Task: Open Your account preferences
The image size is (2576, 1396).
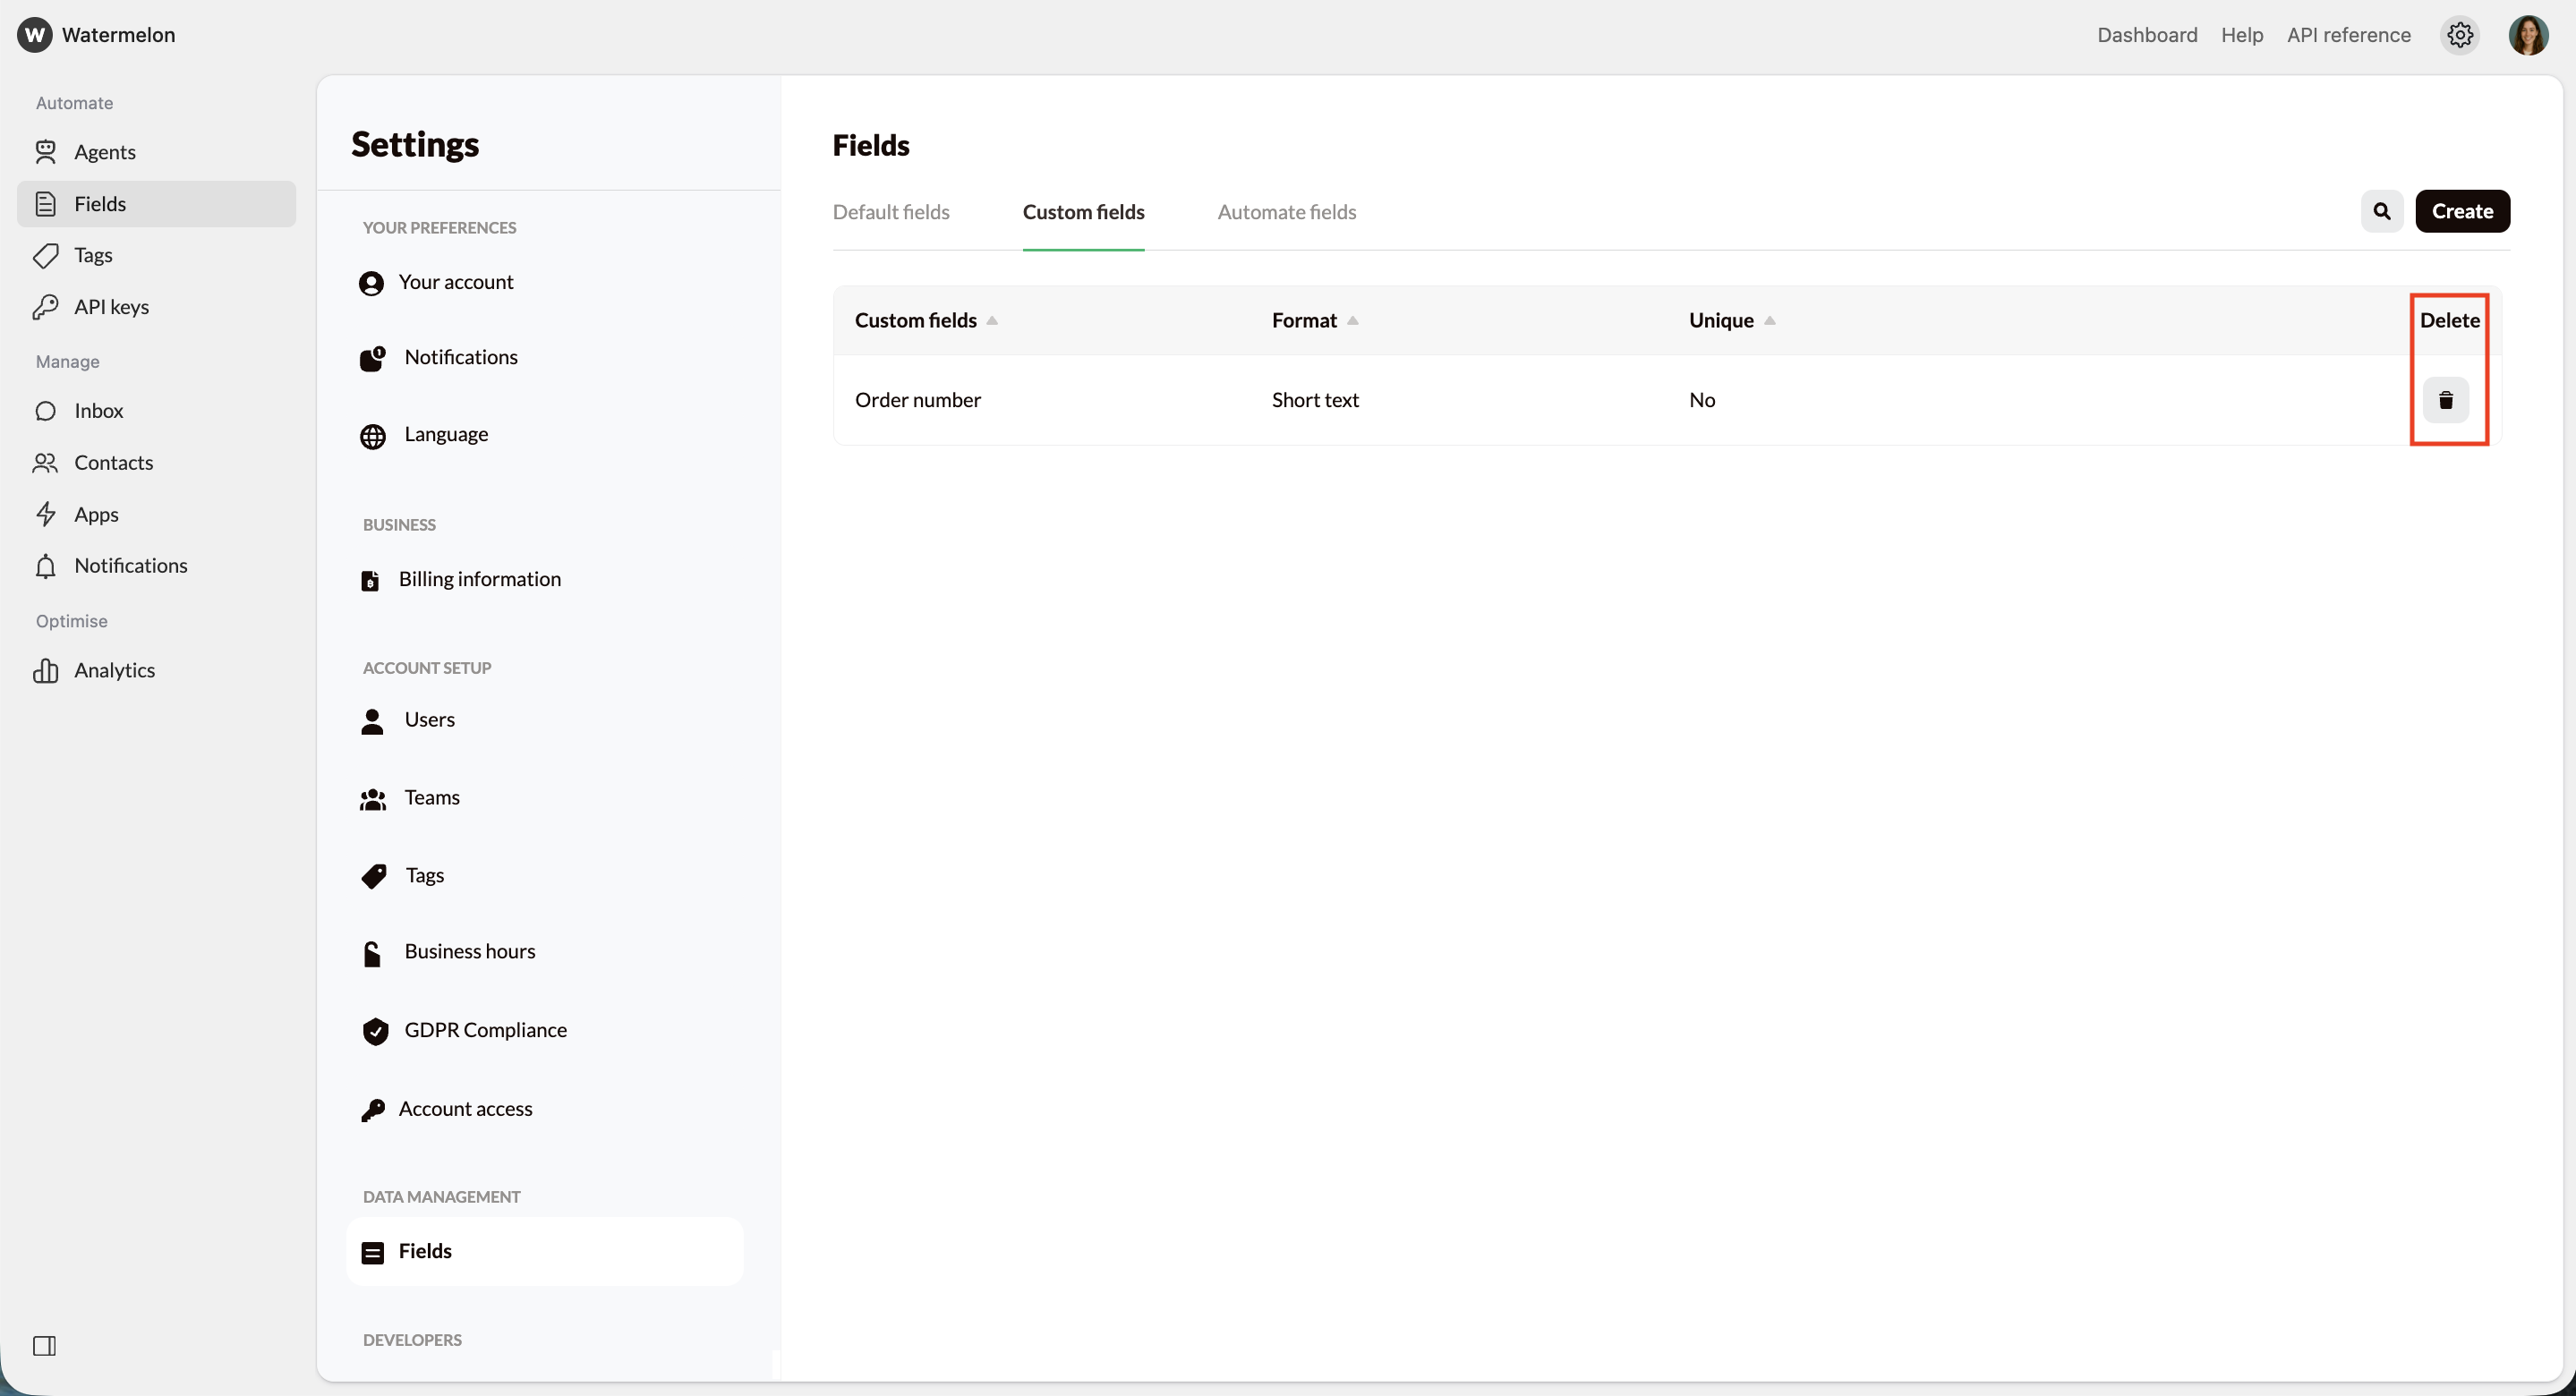Action: coord(457,282)
